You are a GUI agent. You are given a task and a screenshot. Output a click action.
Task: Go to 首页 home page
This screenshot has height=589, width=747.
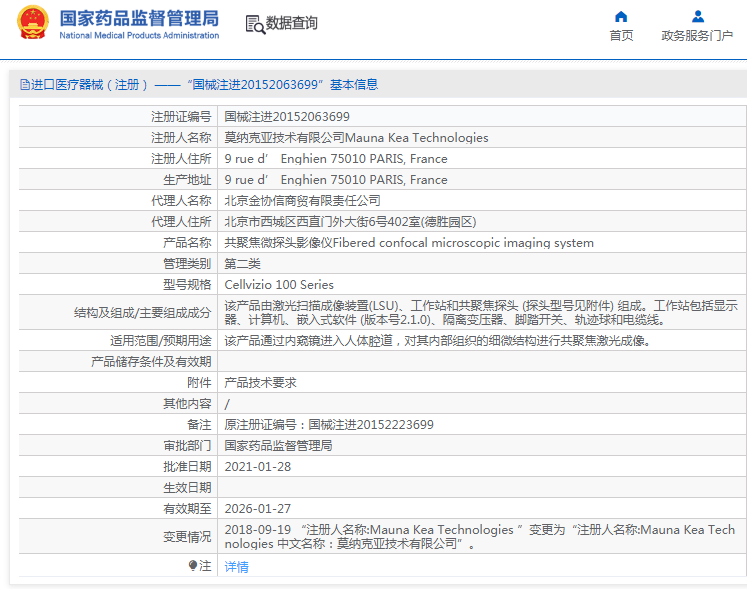click(x=621, y=35)
